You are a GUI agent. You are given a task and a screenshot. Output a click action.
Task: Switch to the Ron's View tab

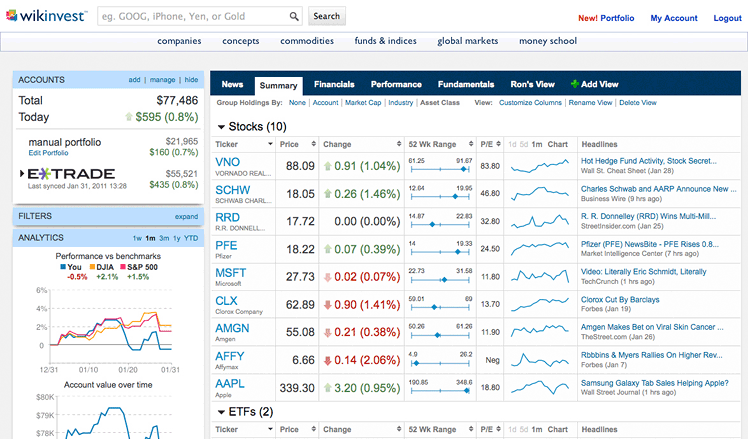[532, 84]
